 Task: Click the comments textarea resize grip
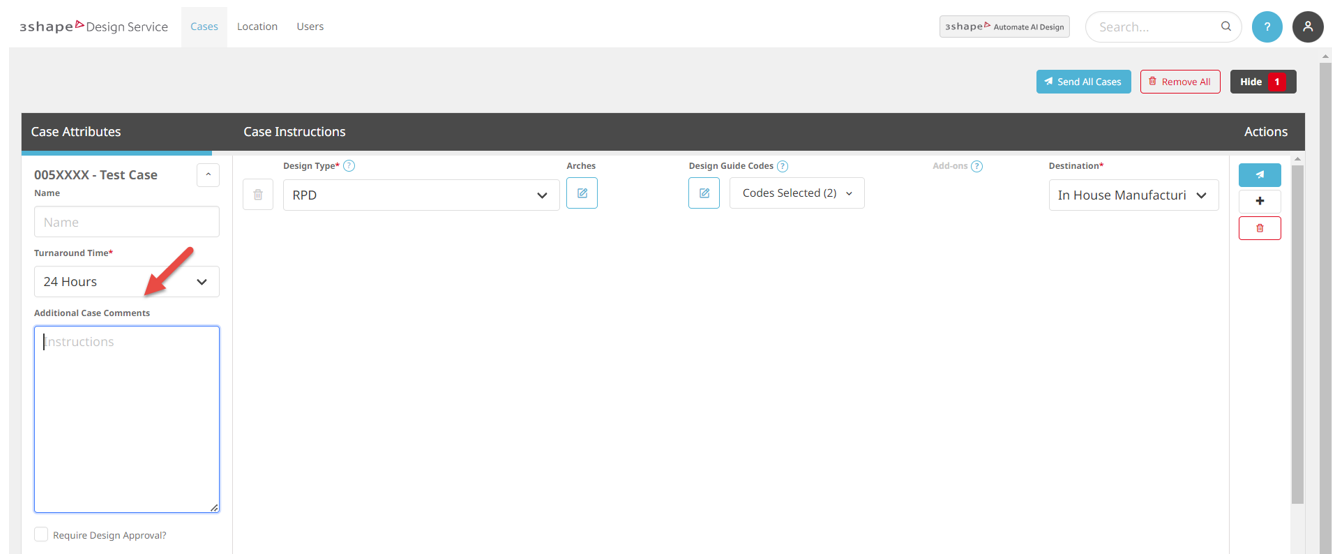214,507
